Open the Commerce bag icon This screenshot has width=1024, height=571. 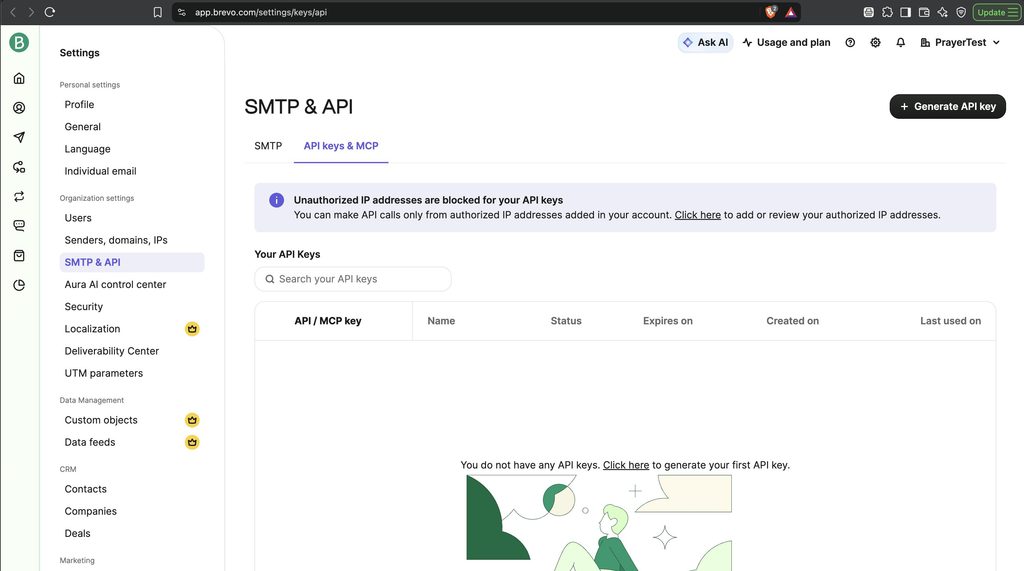19,255
